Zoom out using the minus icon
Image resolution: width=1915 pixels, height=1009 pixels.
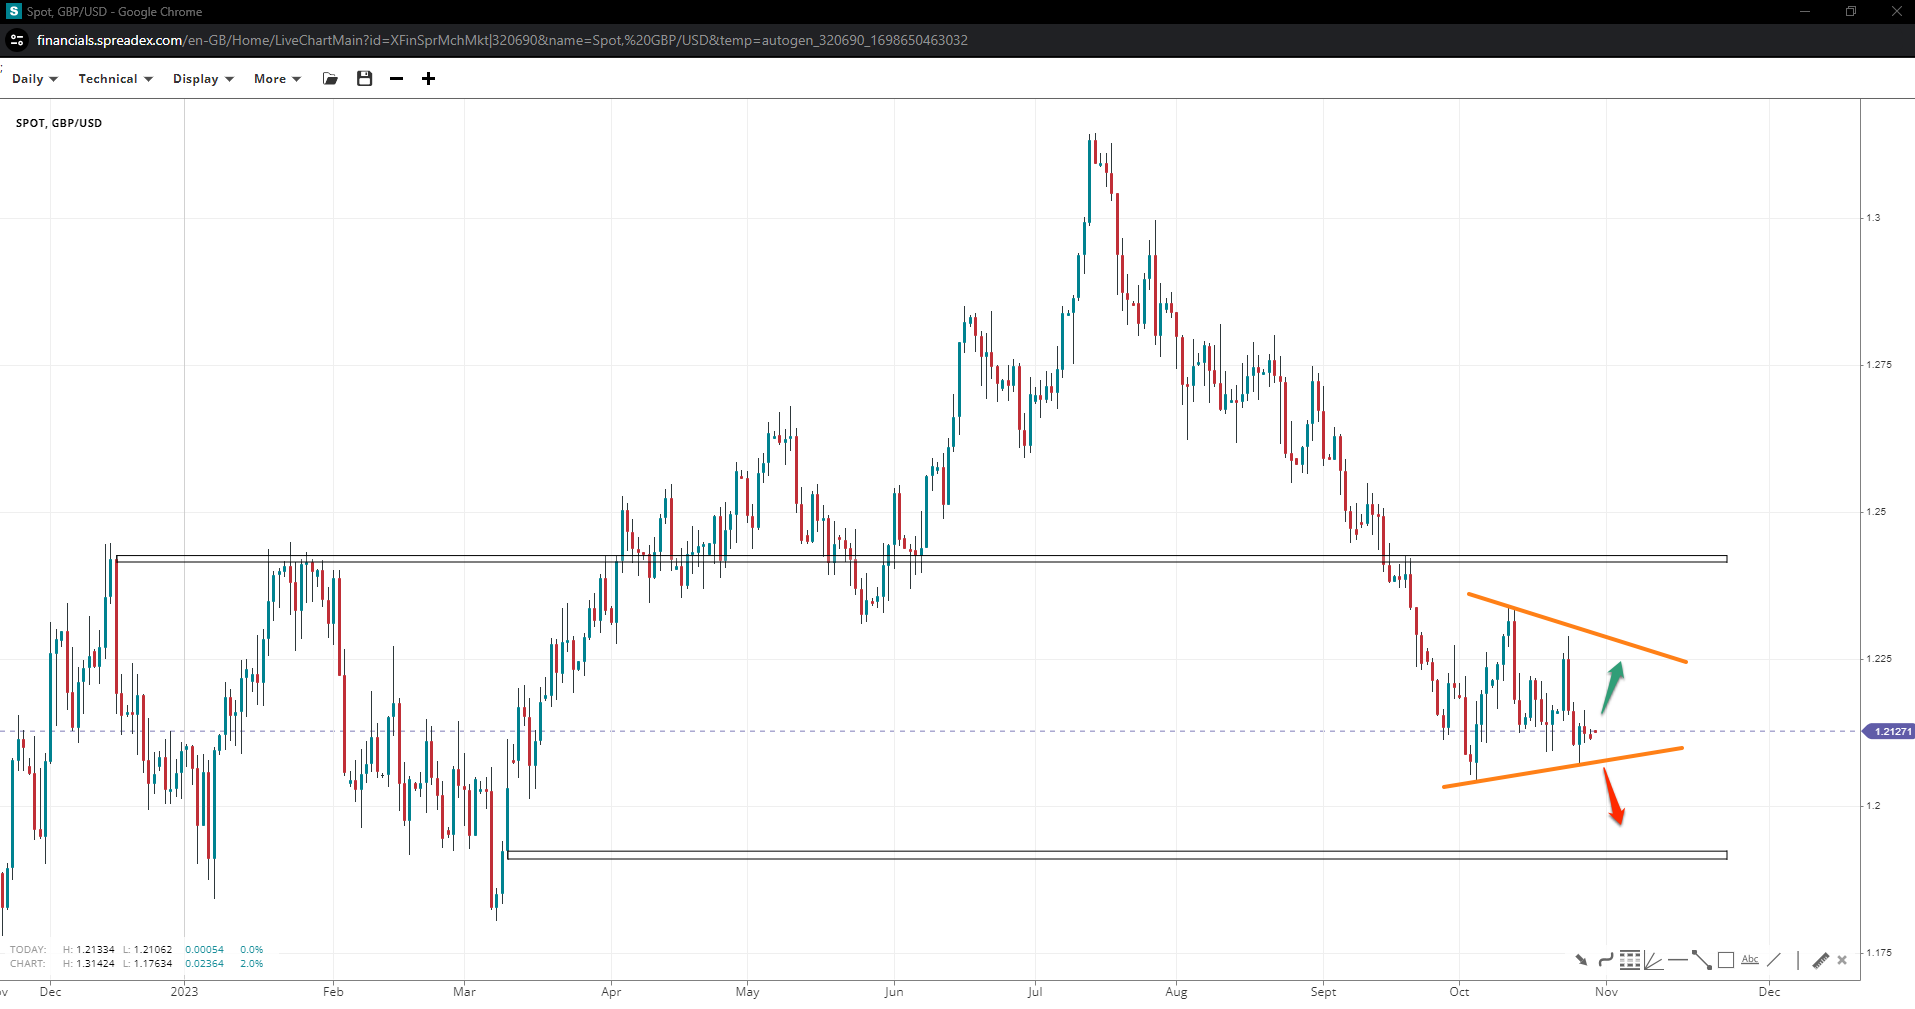click(x=397, y=79)
